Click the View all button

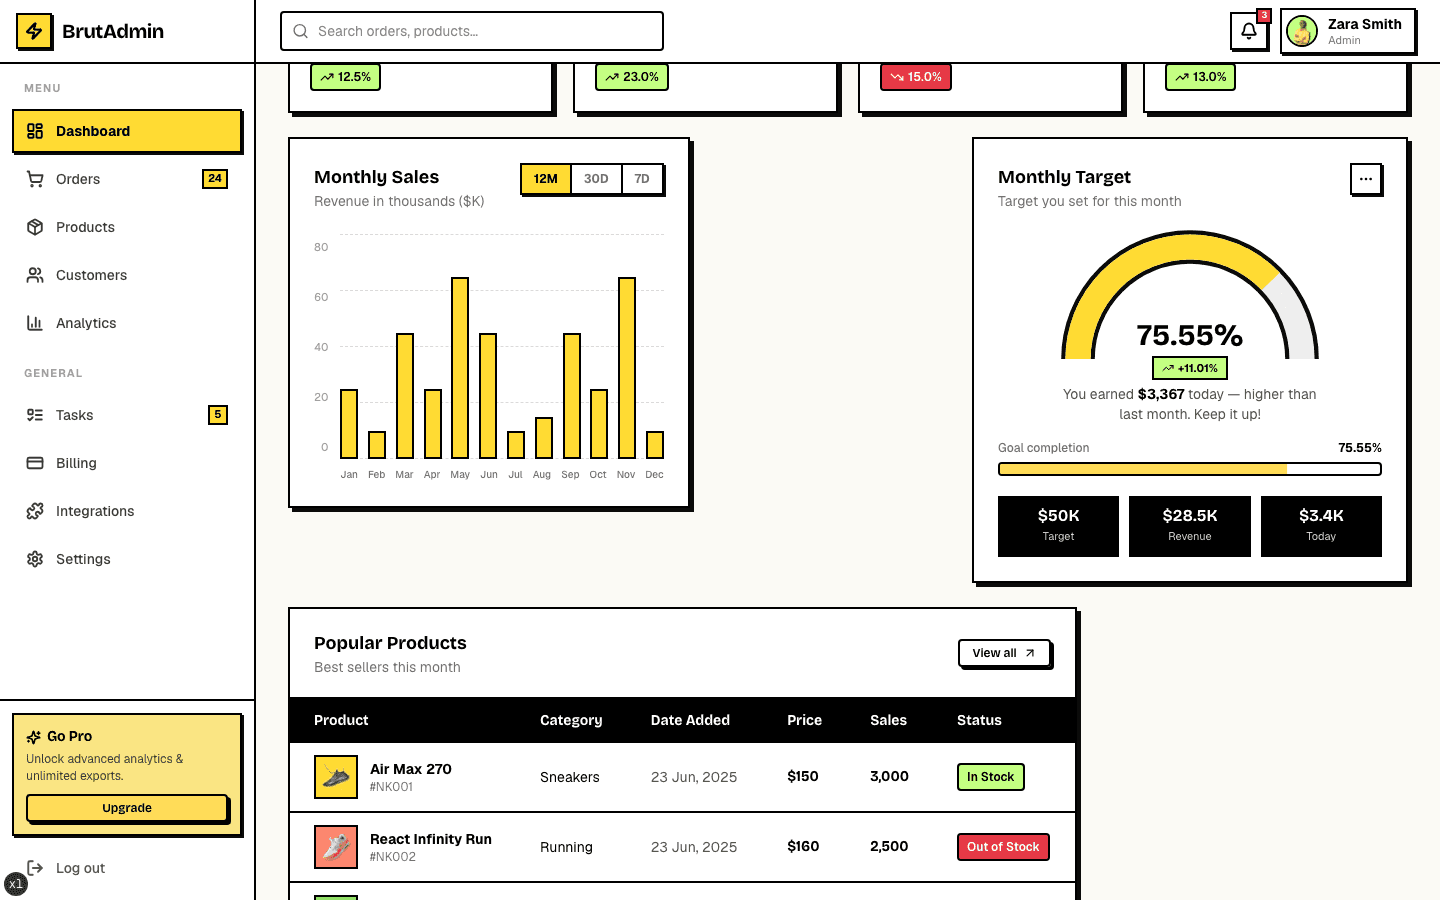(x=1004, y=653)
